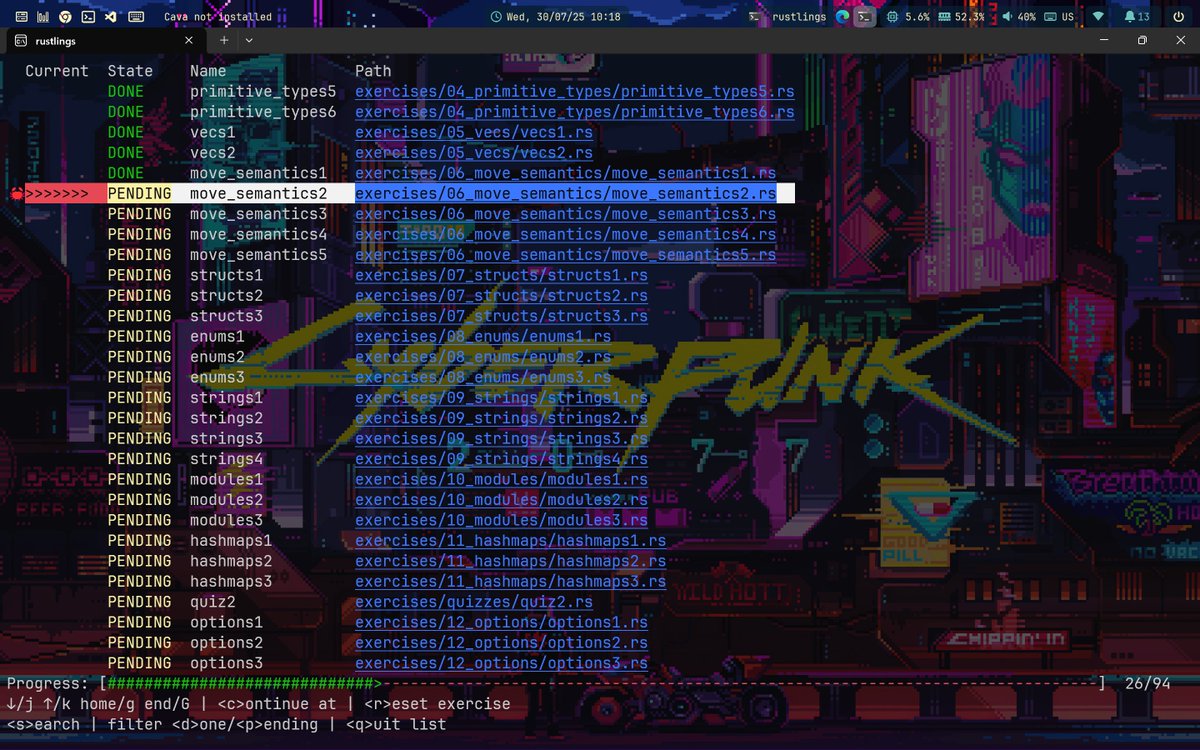Open the Wi-Fi network icon
Viewport: 1200px width, 750px height.
pyautogui.click(x=1098, y=17)
